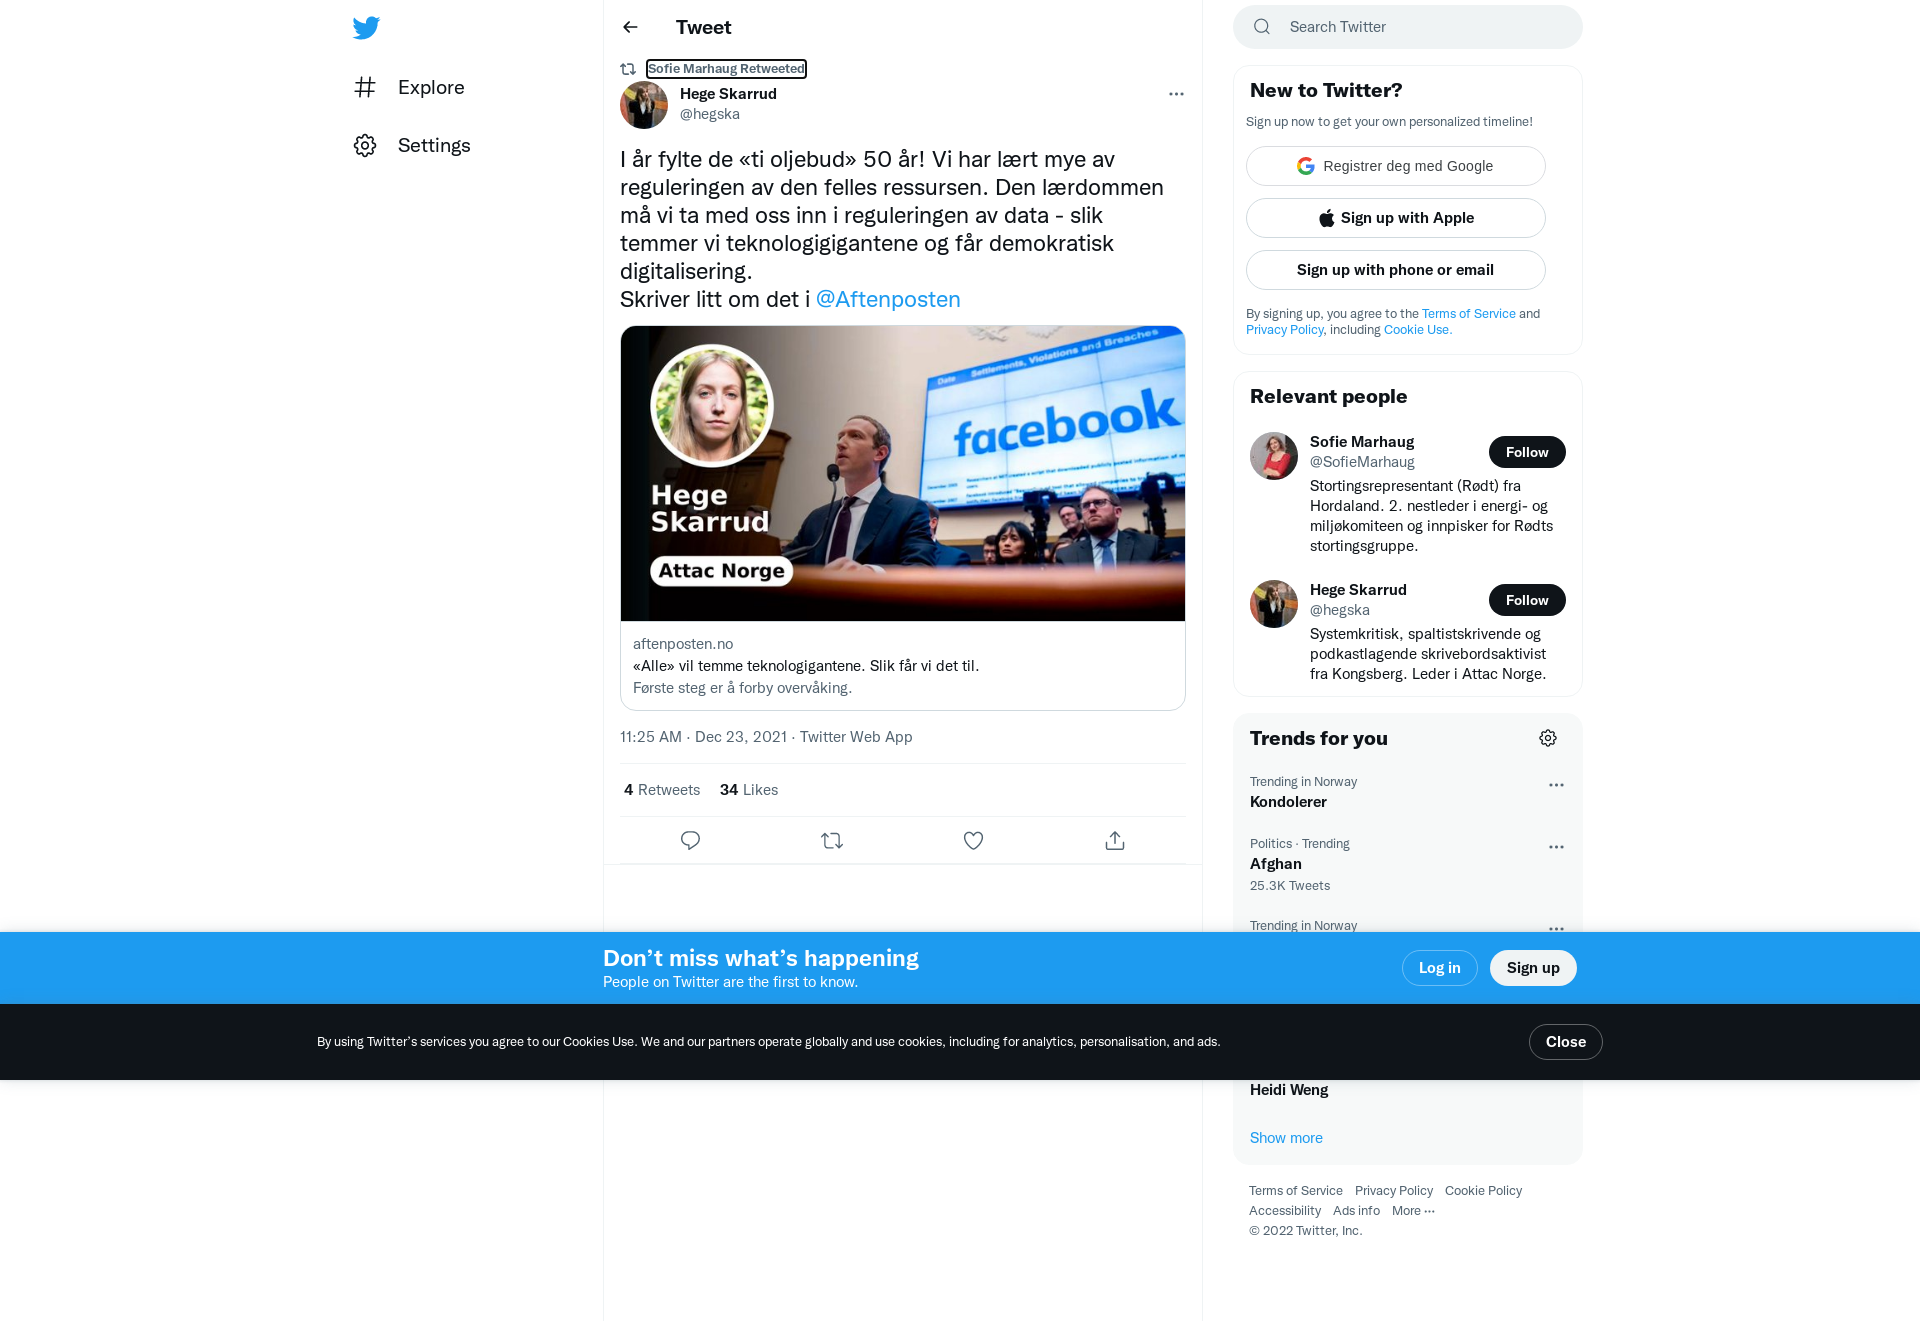Close the cookies notice banner
The image size is (1920, 1321).
[1566, 1042]
